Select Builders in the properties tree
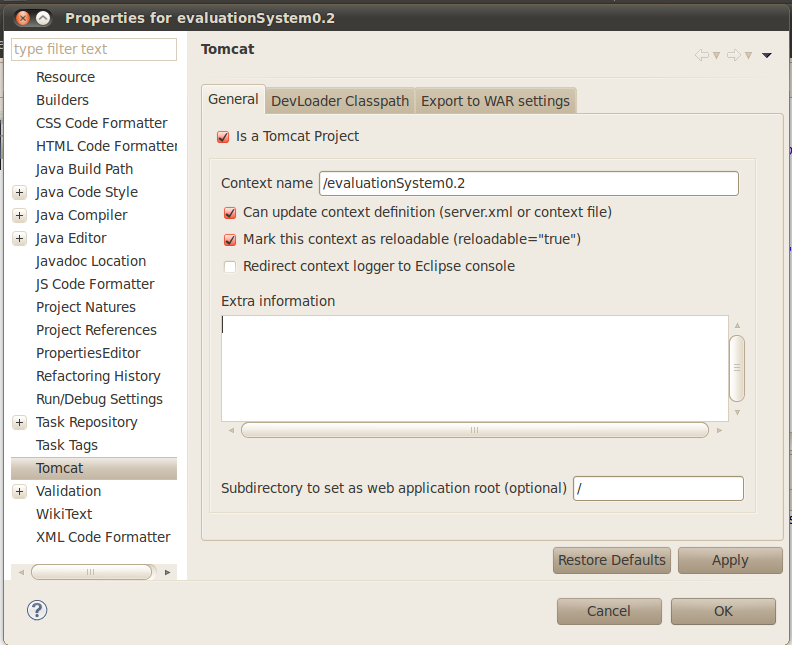This screenshot has height=645, width=792. (63, 101)
